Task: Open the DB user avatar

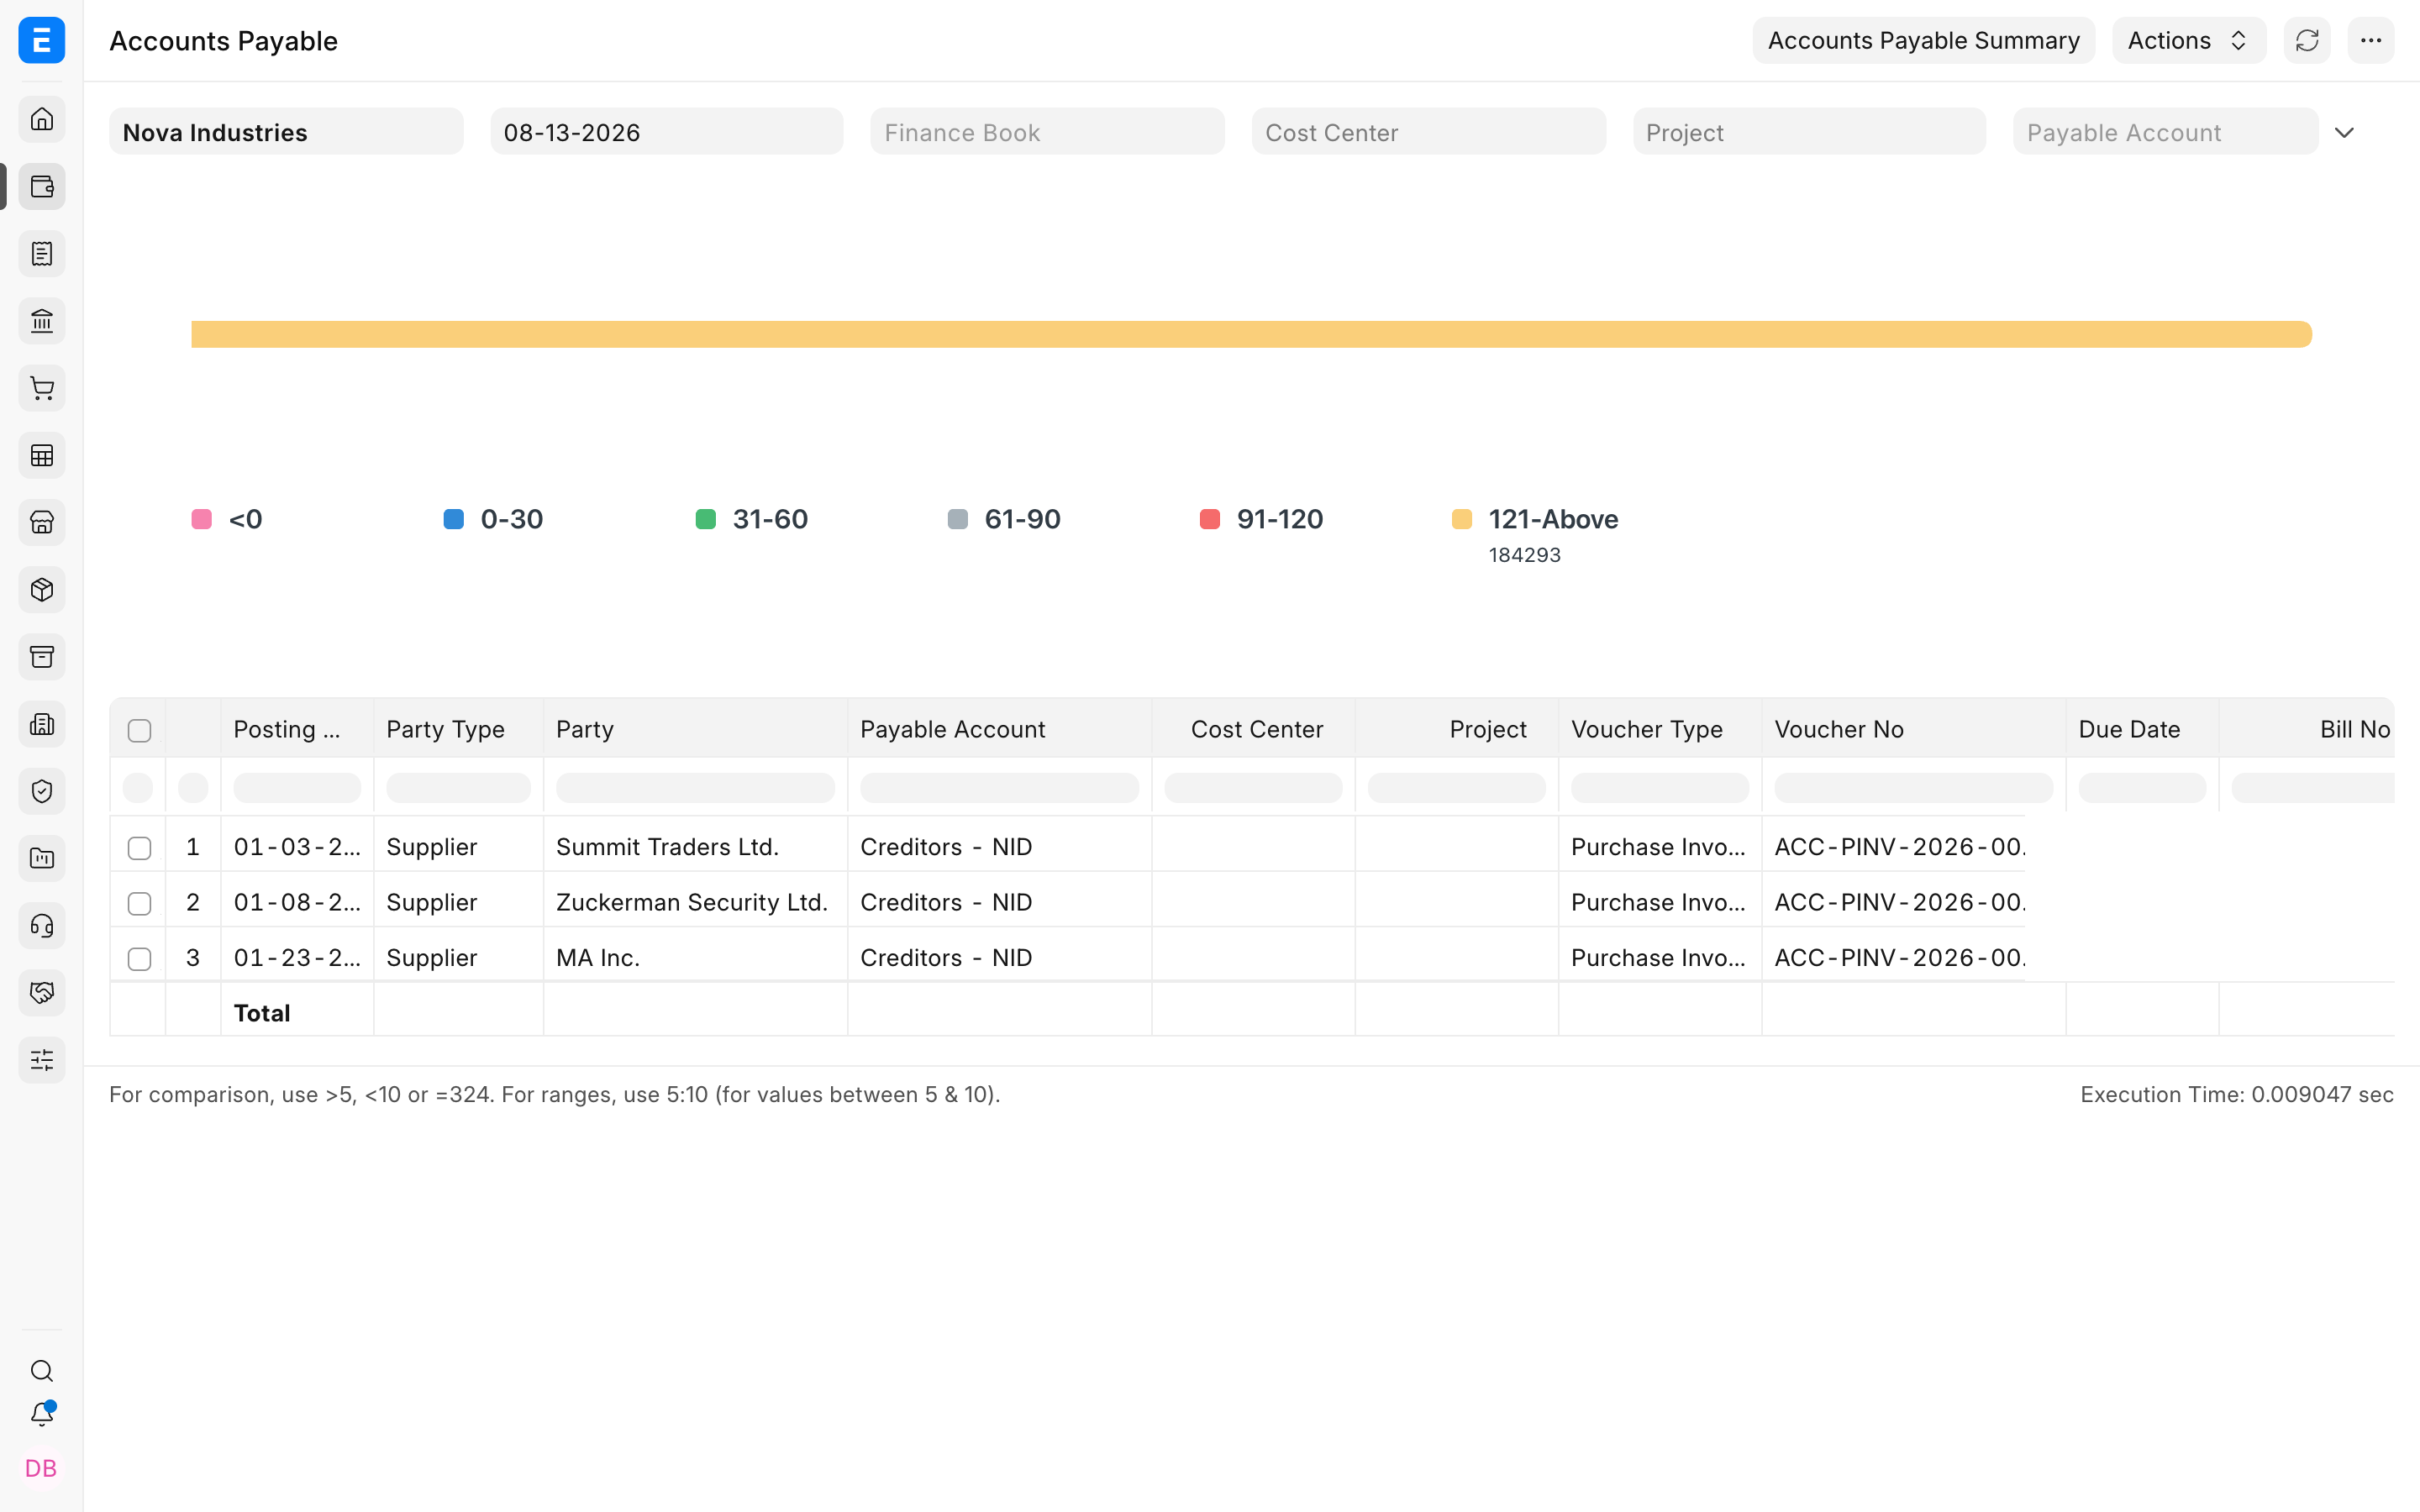Action: (x=41, y=1468)
